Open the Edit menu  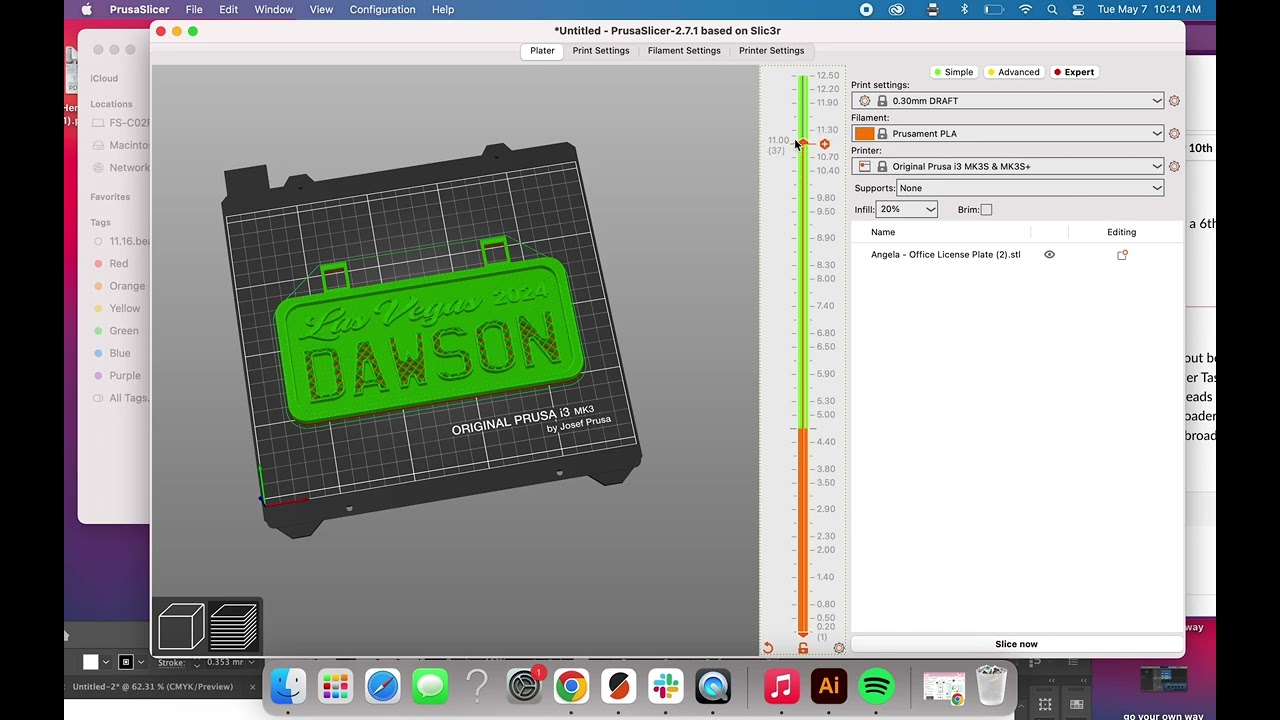(x=229, y=9)
